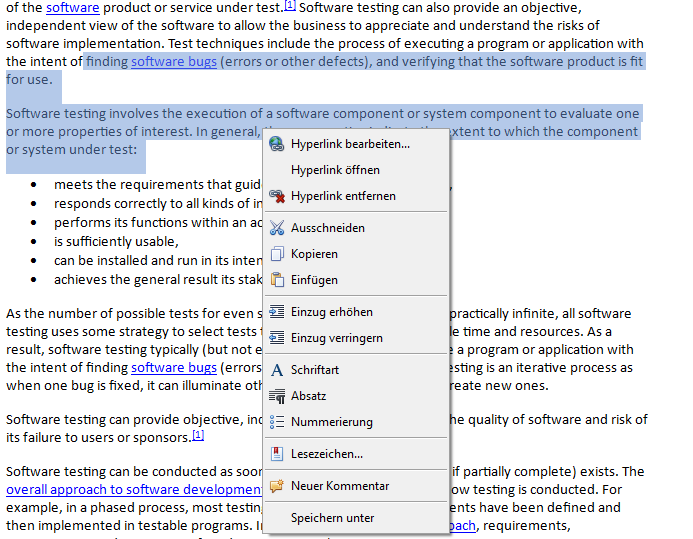Click the Einzug erhöhen indent icon
The width and height of the screenshot is (693, 539).
(277, 312)
